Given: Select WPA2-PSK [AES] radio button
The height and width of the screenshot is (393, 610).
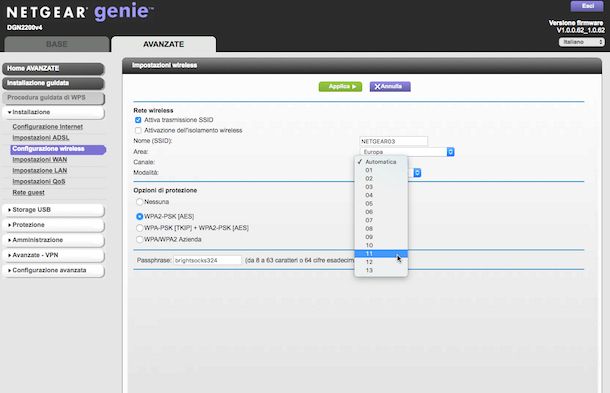Looking at the screenshot, I should pos(139,216).
